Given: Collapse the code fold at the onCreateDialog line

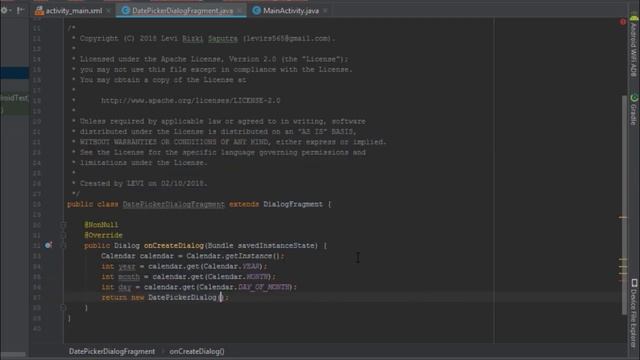Looking at the screenshot, I should (63, 246).
